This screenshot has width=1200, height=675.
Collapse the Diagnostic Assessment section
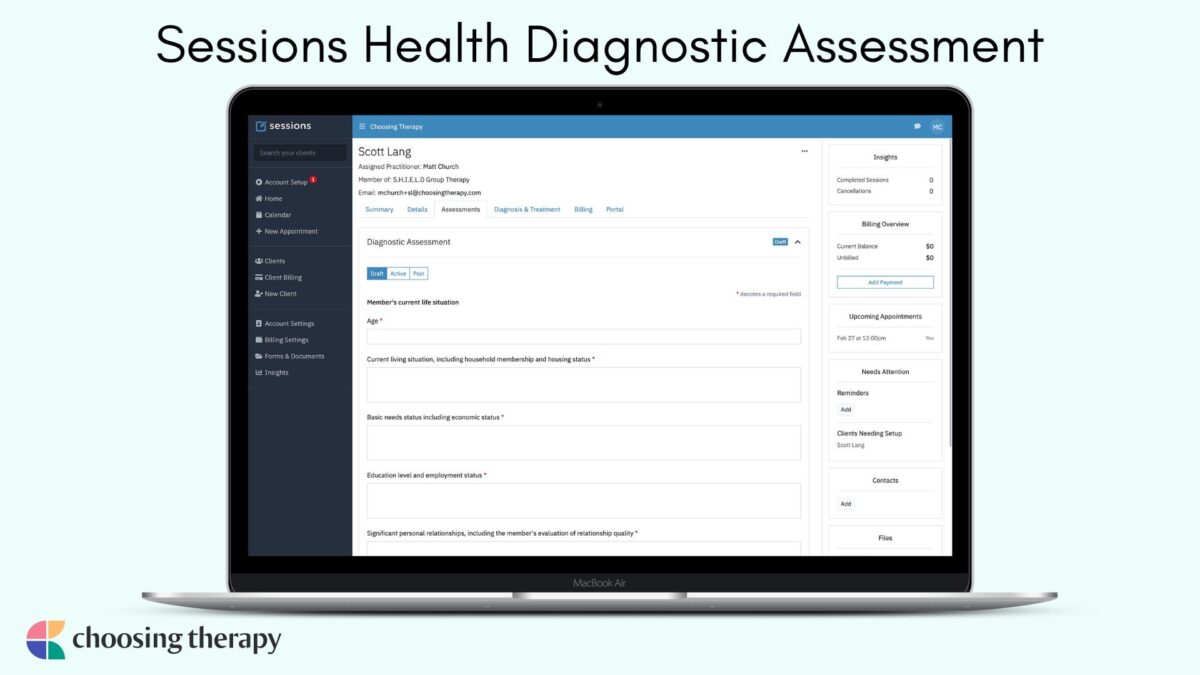pyautogui.click(x=797, y=241)
